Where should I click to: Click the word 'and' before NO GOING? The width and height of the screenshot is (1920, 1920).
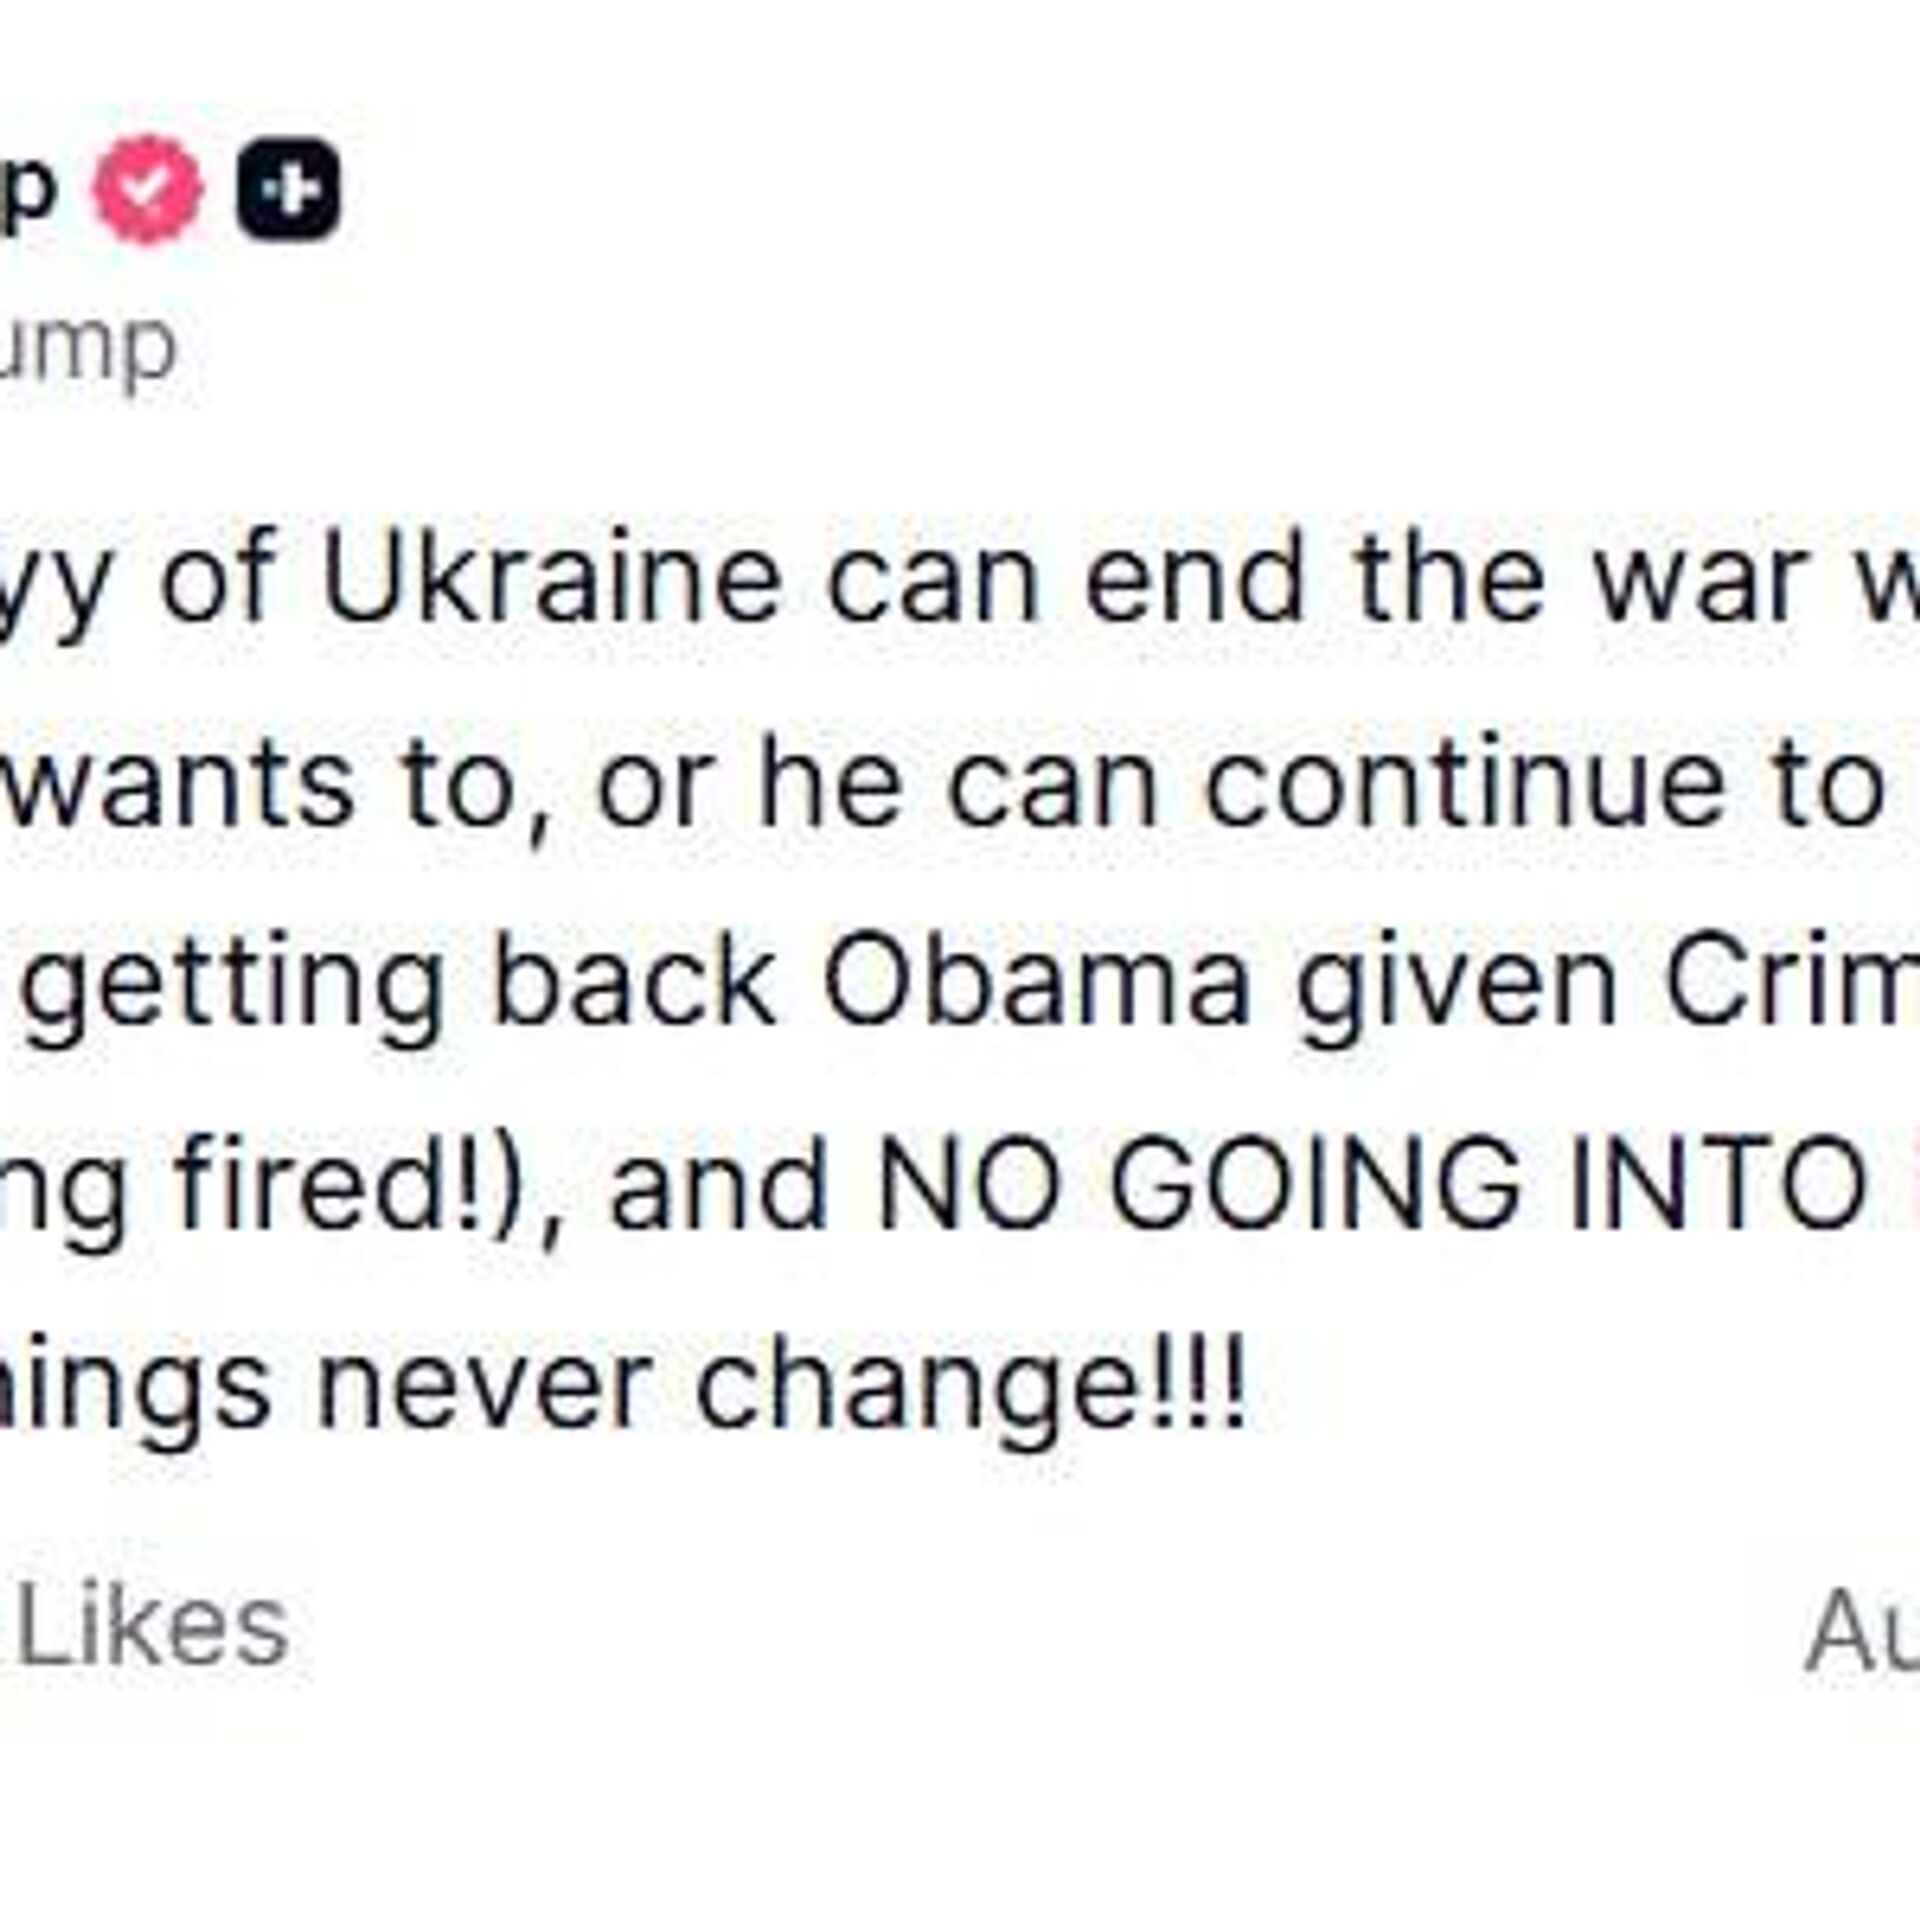[x=720, y=1184]
